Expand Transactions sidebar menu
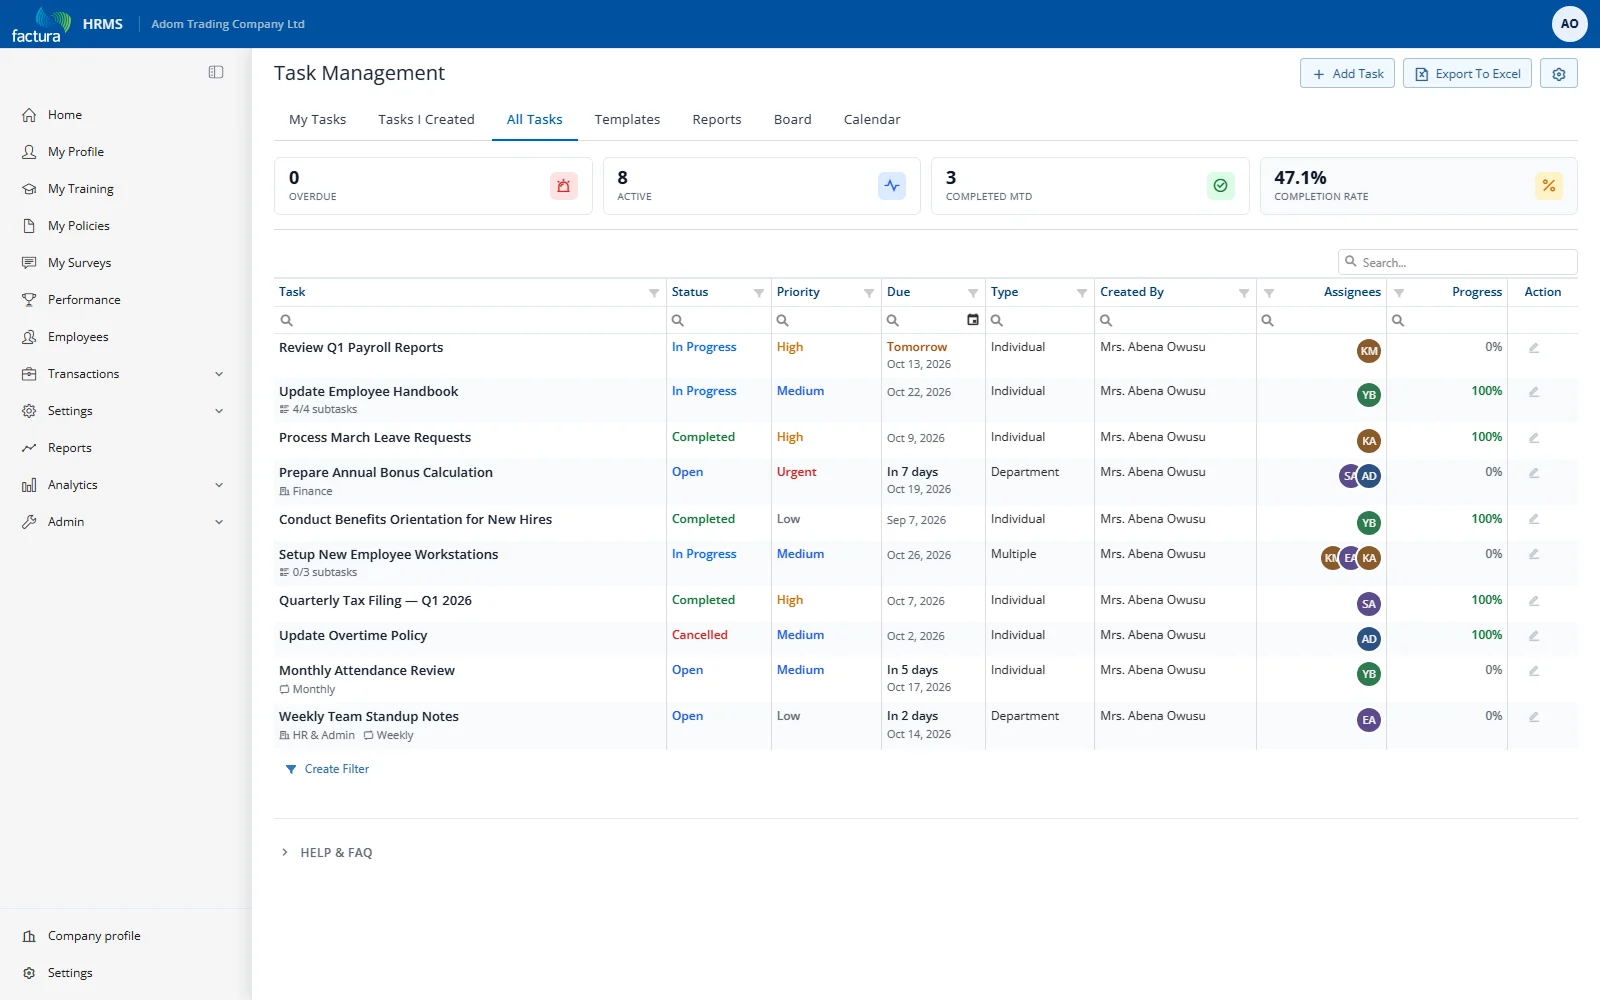 (x=219, y=374)
